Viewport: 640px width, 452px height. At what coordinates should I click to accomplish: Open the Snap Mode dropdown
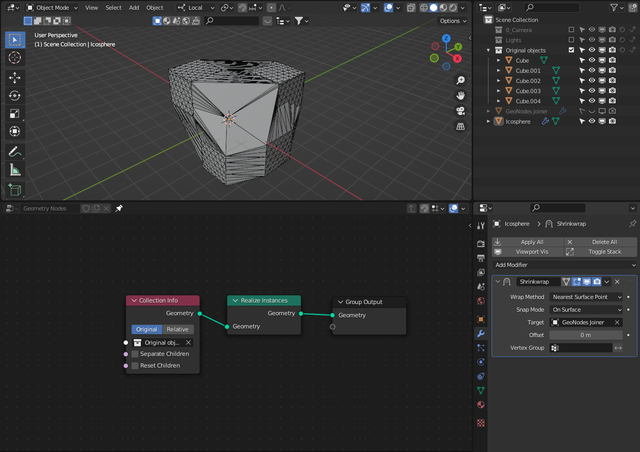pyautogui.click(x=586, y=309)
